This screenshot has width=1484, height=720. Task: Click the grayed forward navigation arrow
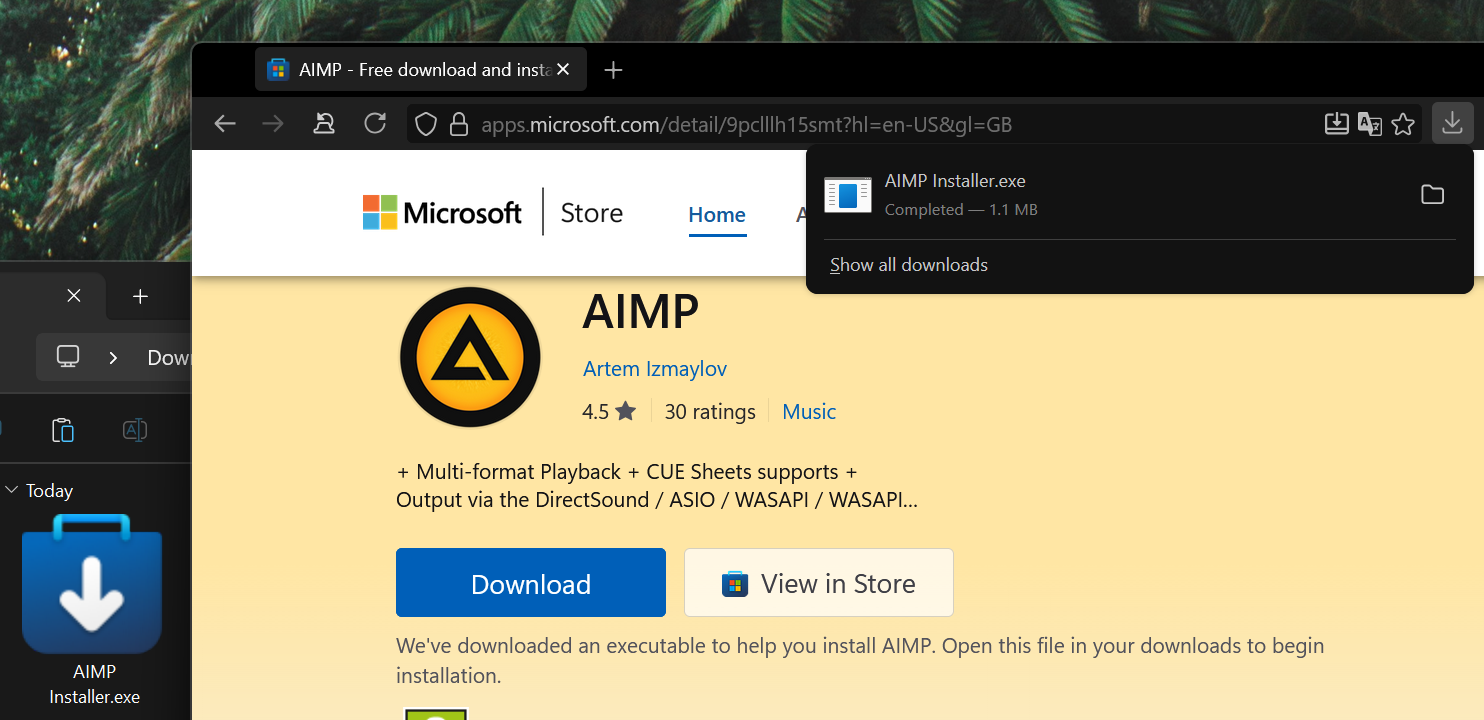point(273,124)
